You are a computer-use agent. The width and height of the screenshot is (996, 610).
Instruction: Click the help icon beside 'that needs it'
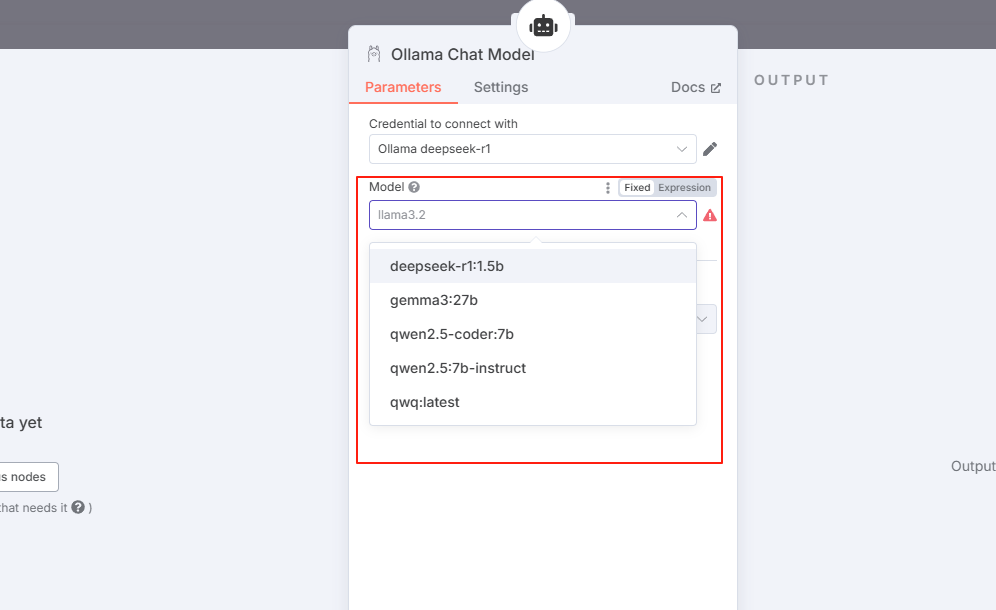coord(78,507)
